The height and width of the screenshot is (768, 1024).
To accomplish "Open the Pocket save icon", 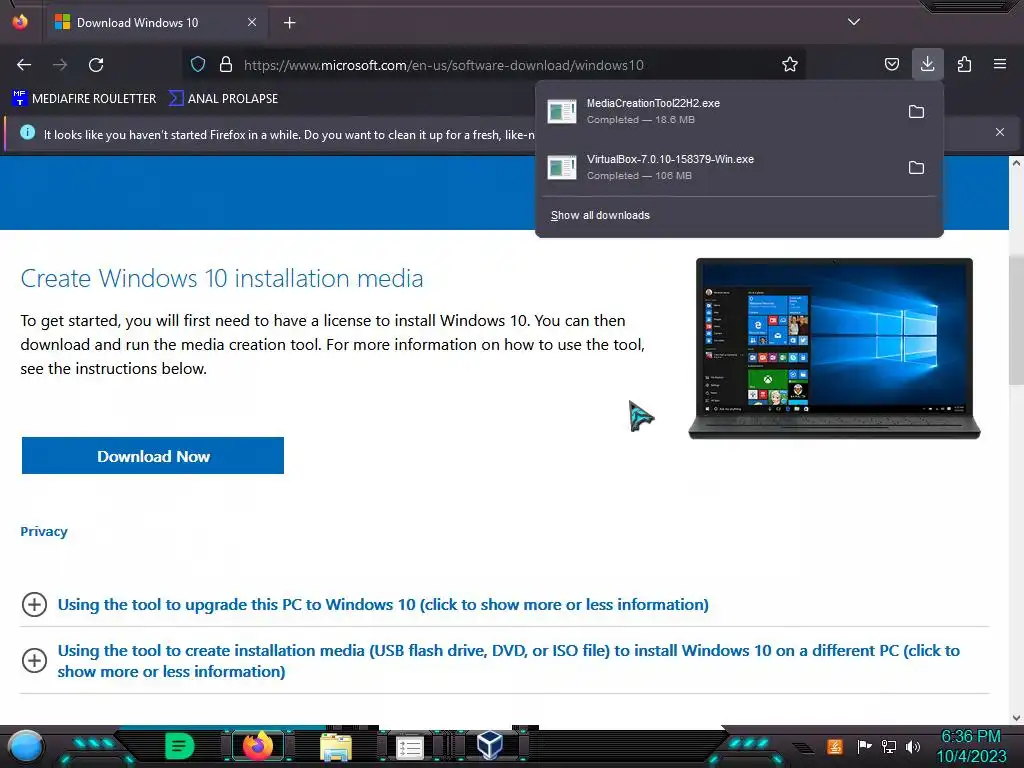I will click(891, 65).
